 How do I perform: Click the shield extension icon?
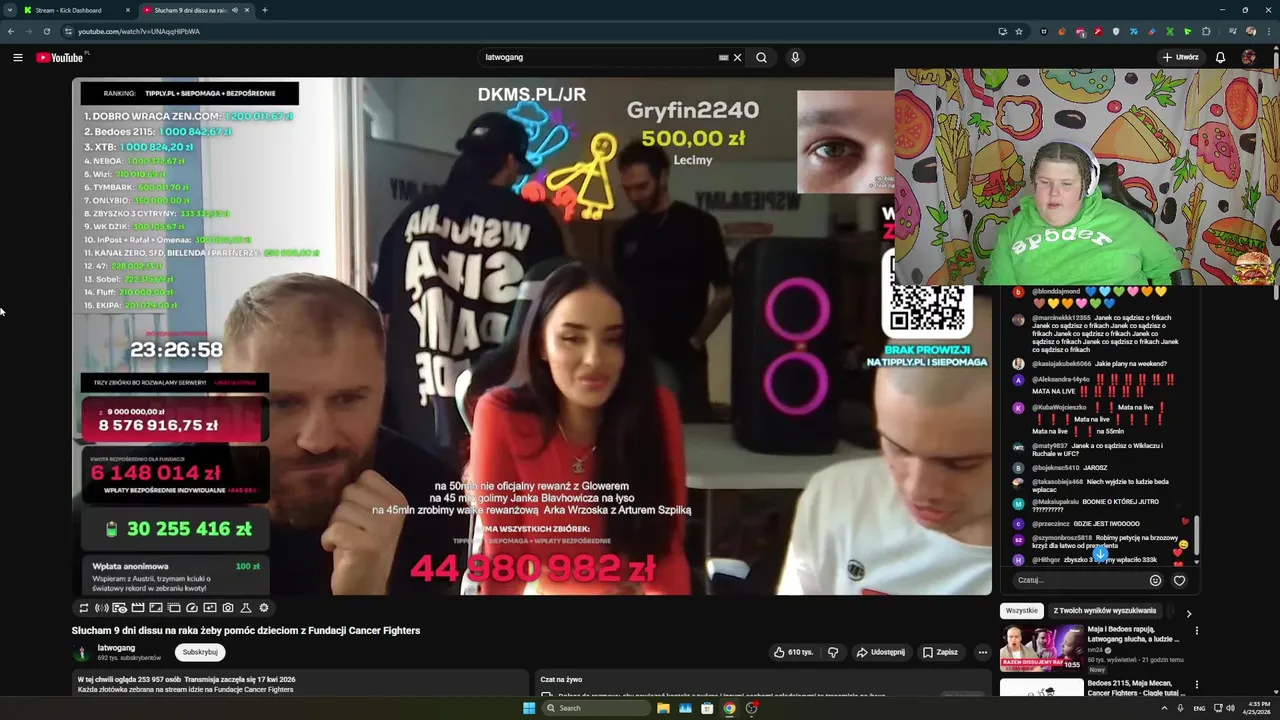1116,31
